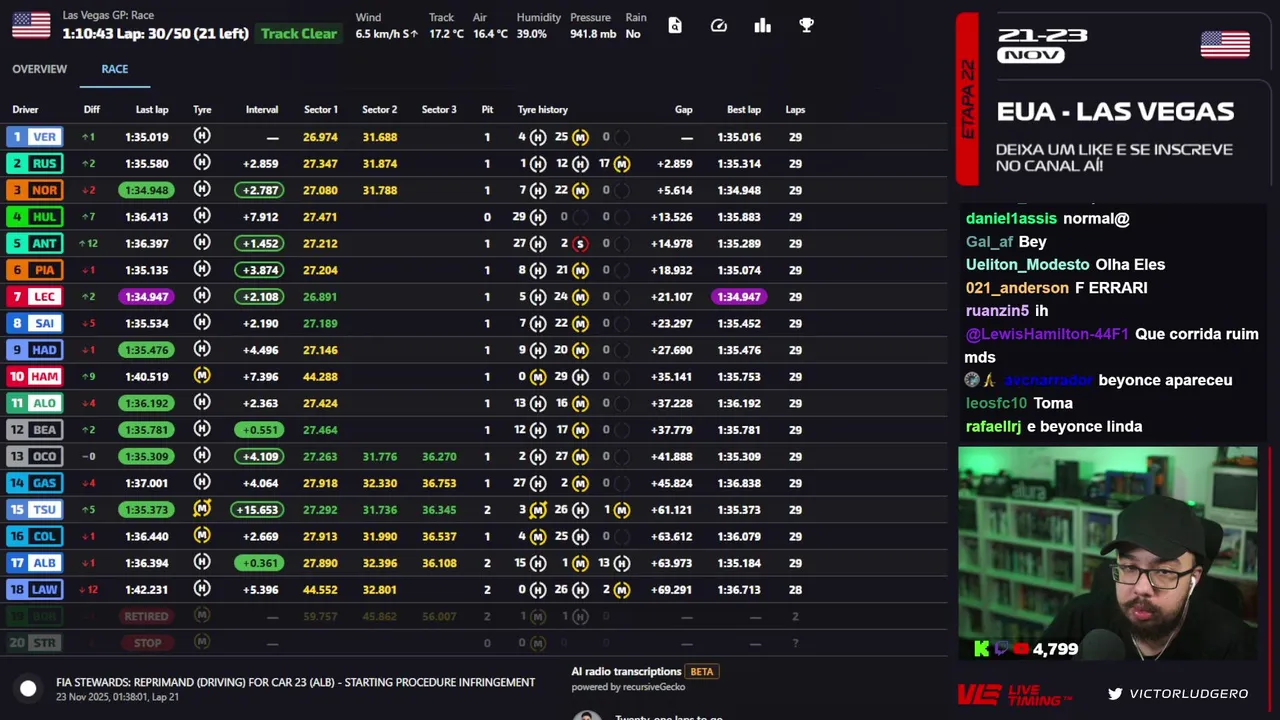Click the hard tyre icon in PIA row
1280x720 pixels.
[x=202, y=269]
